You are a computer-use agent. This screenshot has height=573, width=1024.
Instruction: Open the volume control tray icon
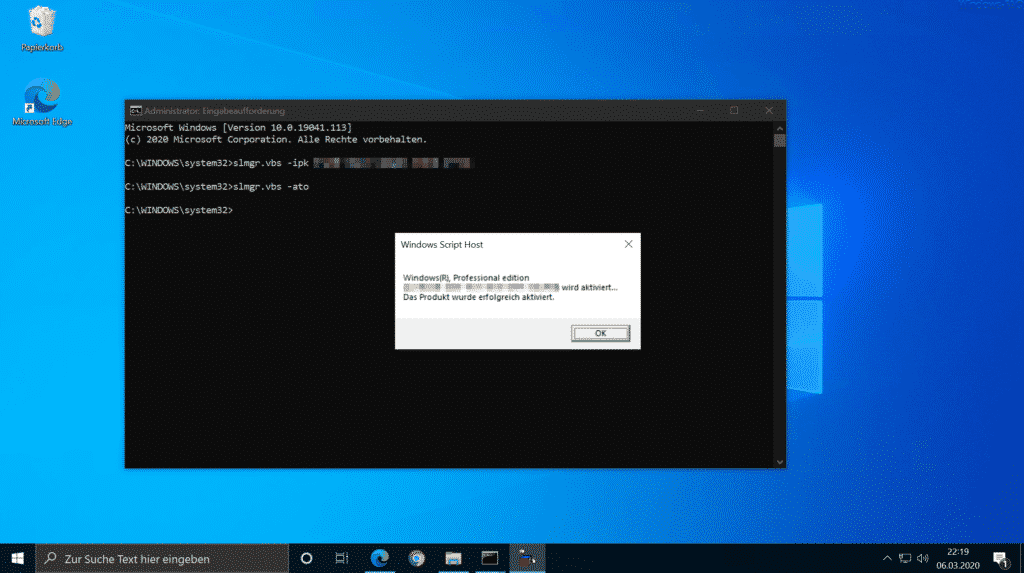pyautogui.click(x=922, y=559)
